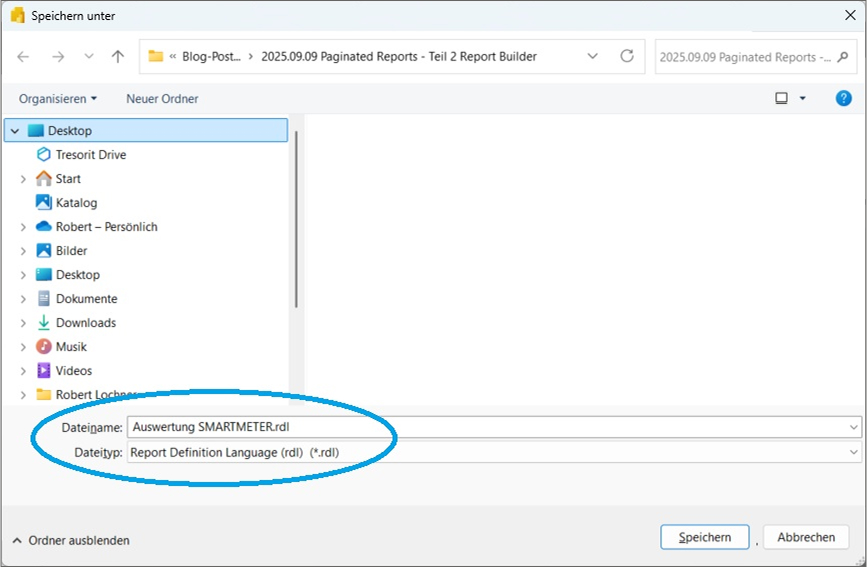Click the Forward navigation arrow
Image resolution: width=867 pixels, height=567 pixels.
pos(57,57)
